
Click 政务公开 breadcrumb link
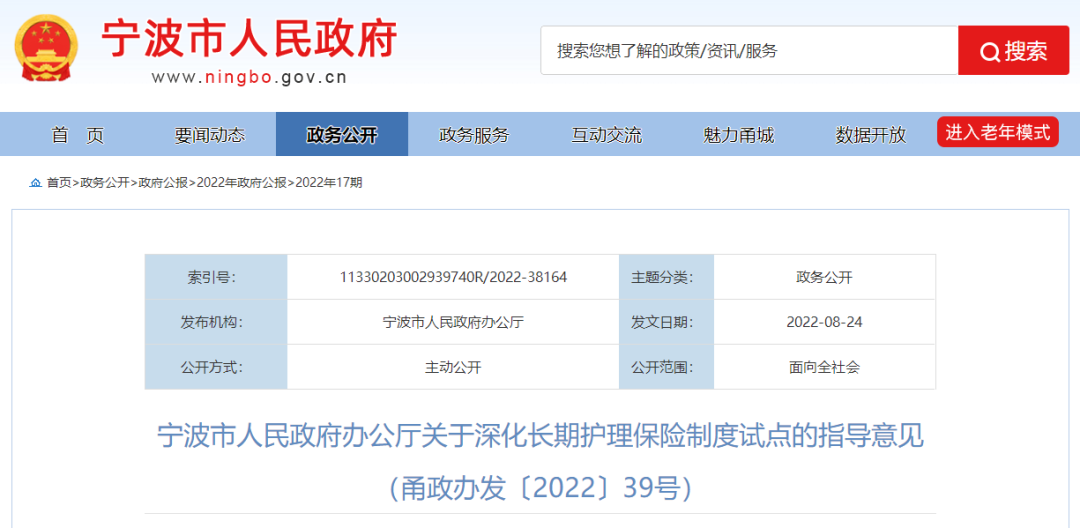tap(105, 183)
